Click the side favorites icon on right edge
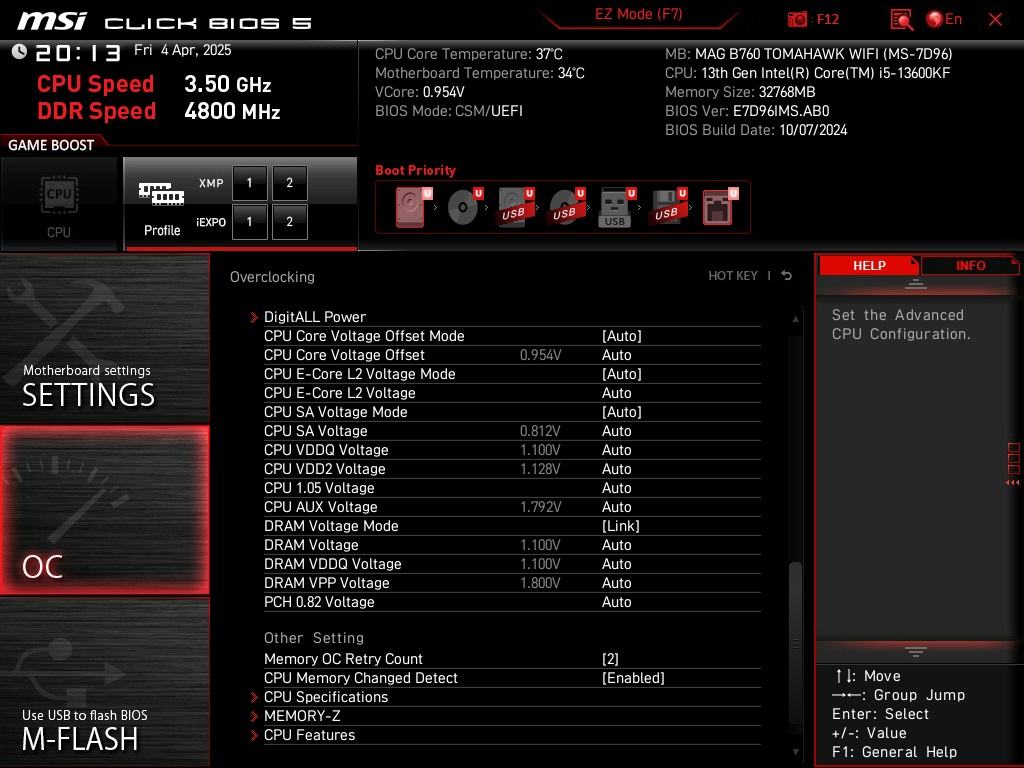The width and height of the screenshot is (1024, 768). [1013, 465]
